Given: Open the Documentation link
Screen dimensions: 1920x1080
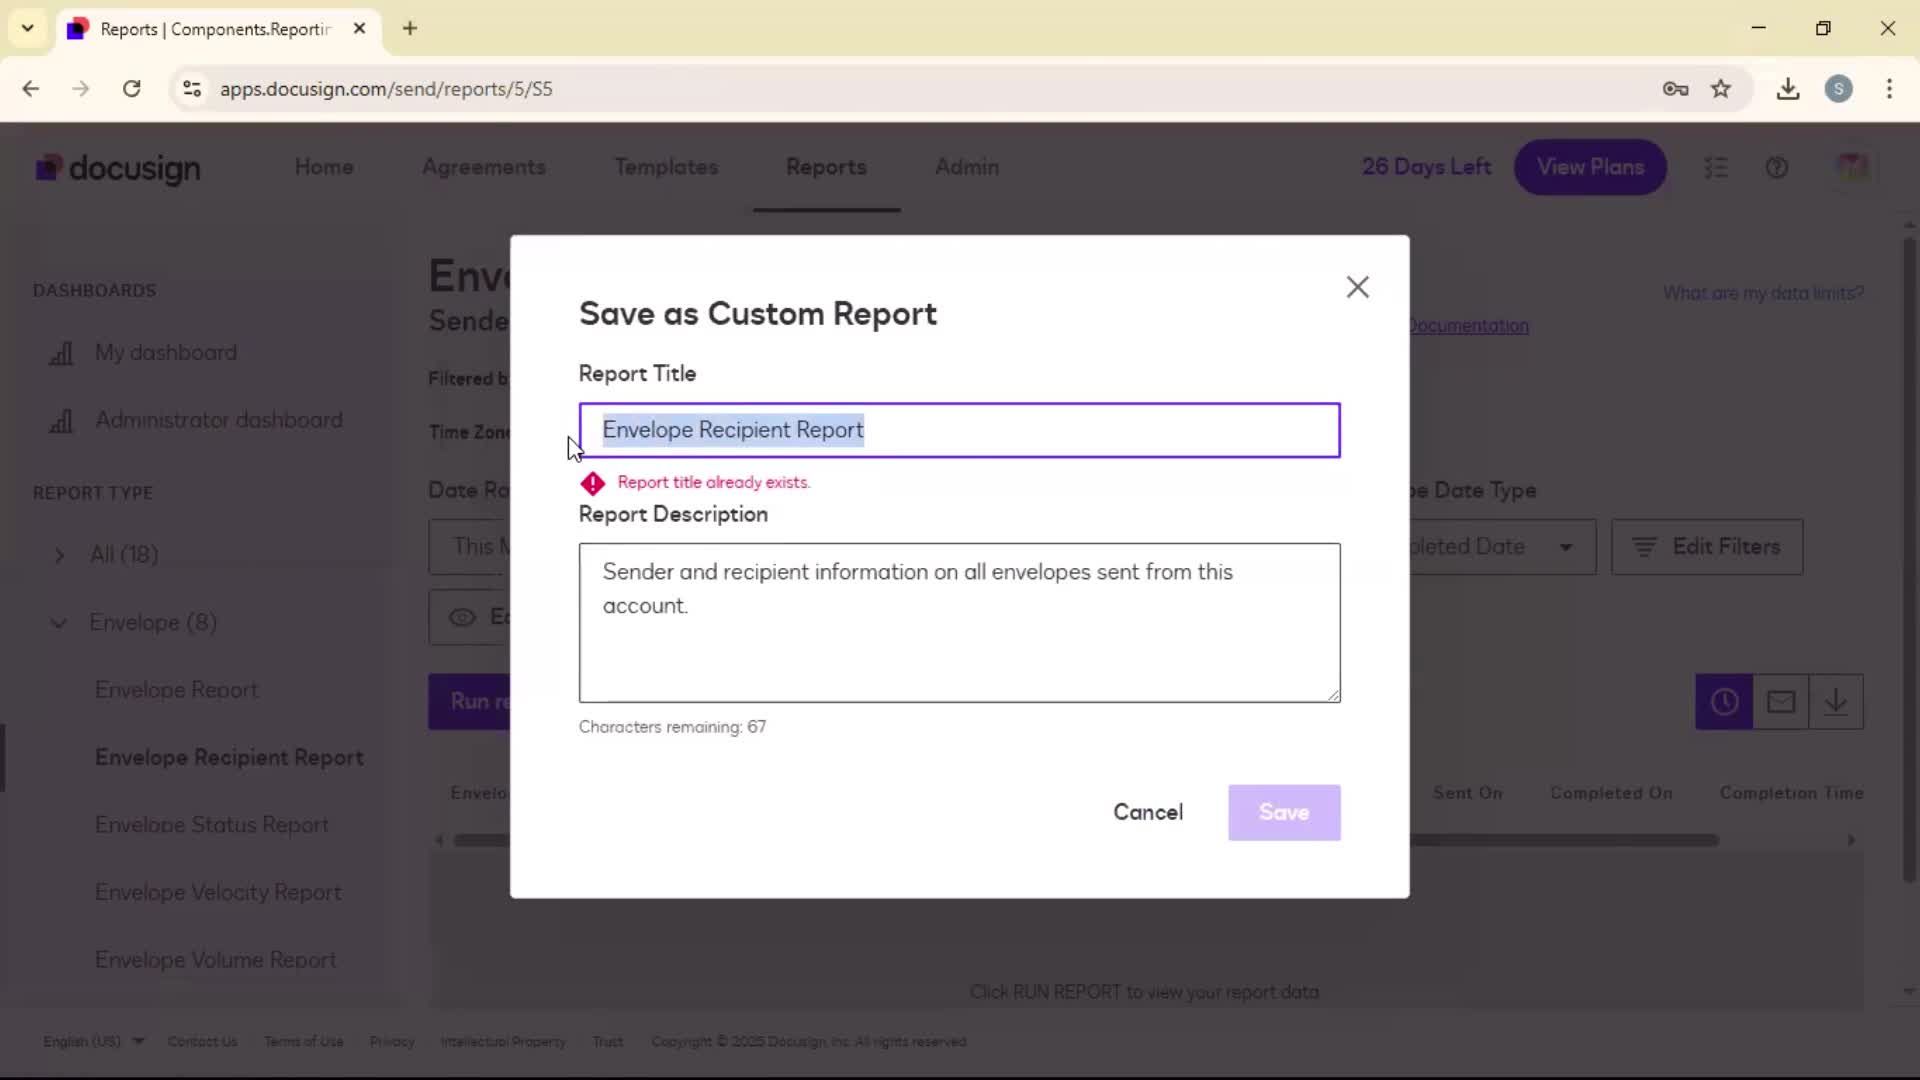Looking at the screenshot, I should tap(1468, 326).
